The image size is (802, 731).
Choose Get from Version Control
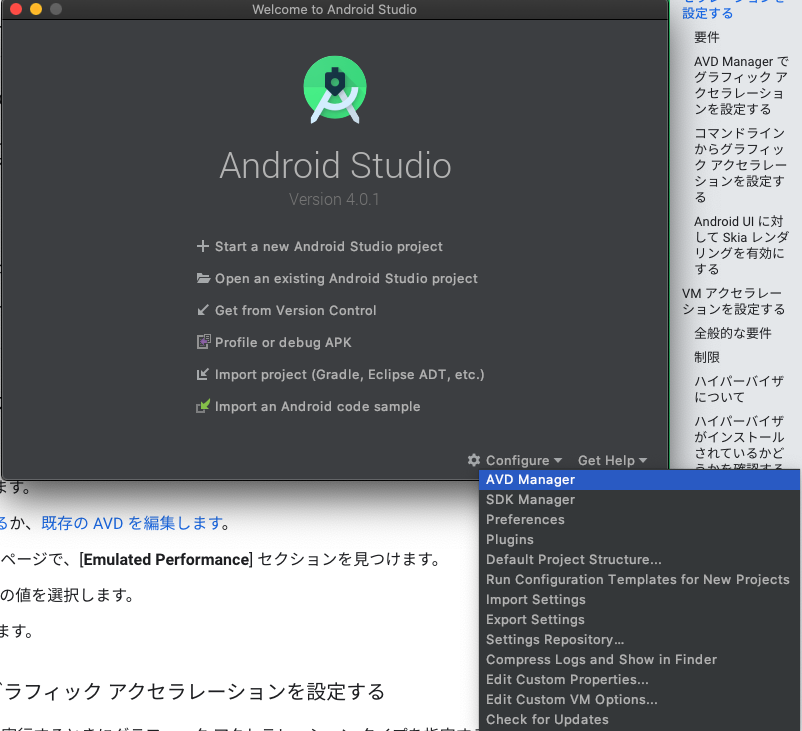(x=296, y=311)
